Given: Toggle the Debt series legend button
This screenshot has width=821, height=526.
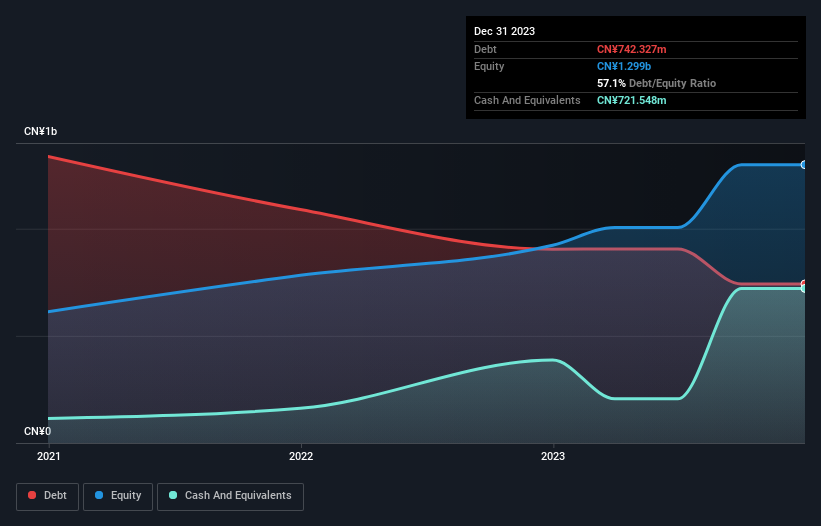Looking at the screenshot, I should (x=47, y=496).
